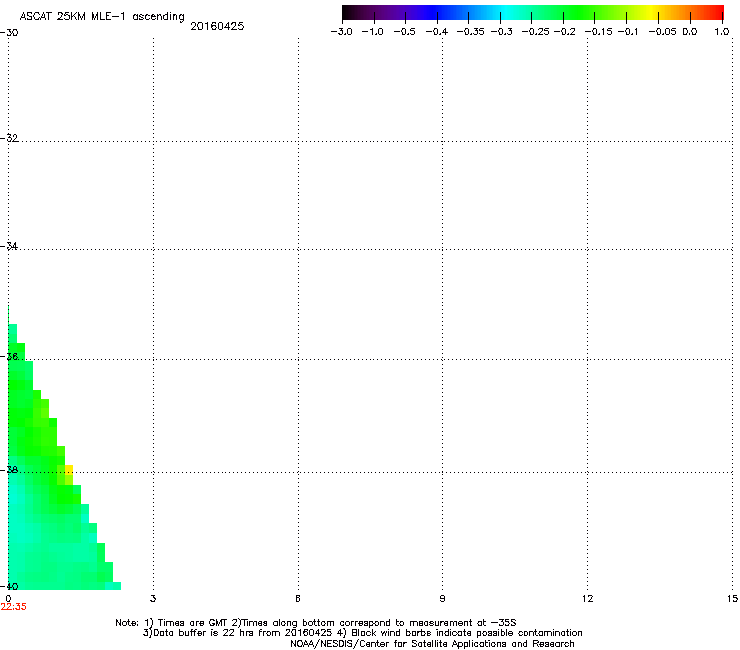
Task: Click the colorbar label -1.0
Action: tap(372, 32)
